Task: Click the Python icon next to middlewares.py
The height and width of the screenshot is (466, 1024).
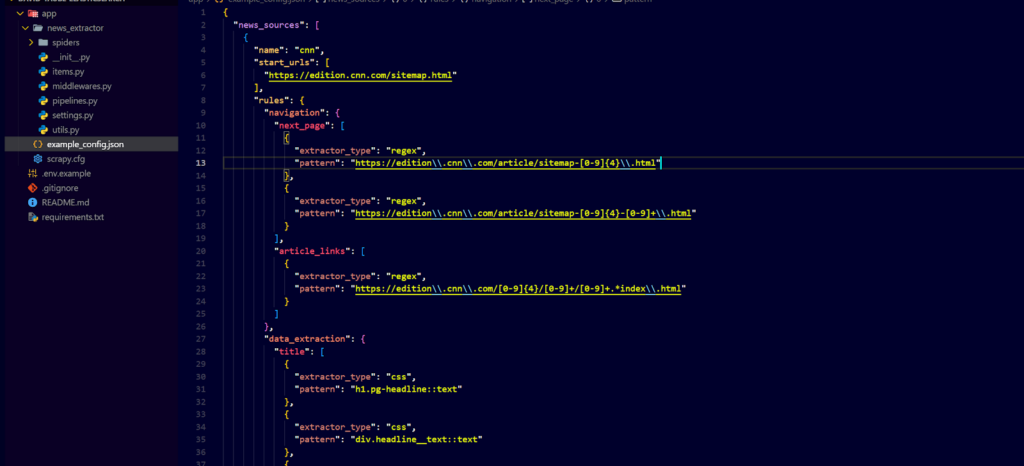Action: click(x=43, y=87)
